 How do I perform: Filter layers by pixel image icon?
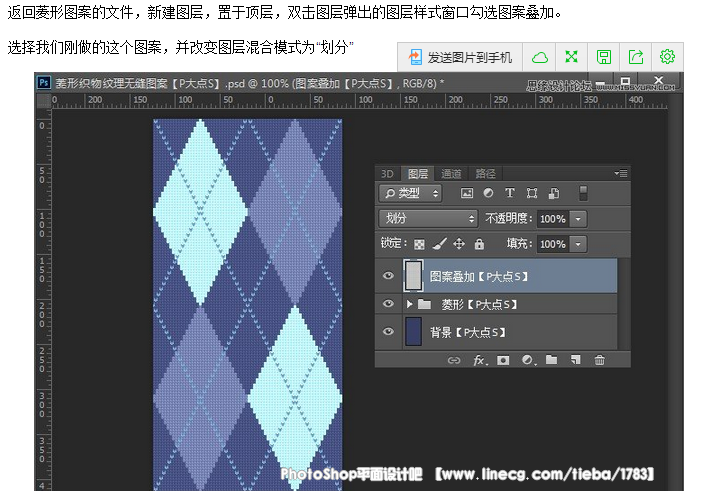(x=467, y=193)
